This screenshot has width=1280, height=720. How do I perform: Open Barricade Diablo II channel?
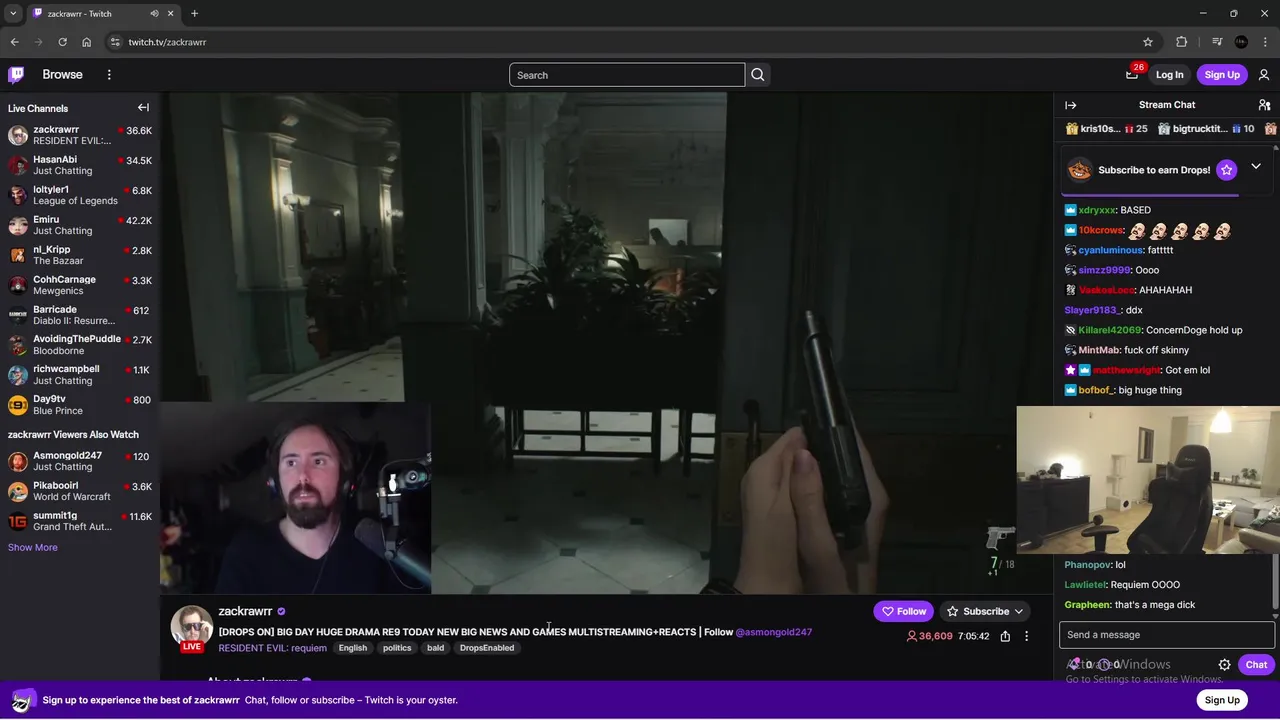pyautogui.click(x=80, y=315)
